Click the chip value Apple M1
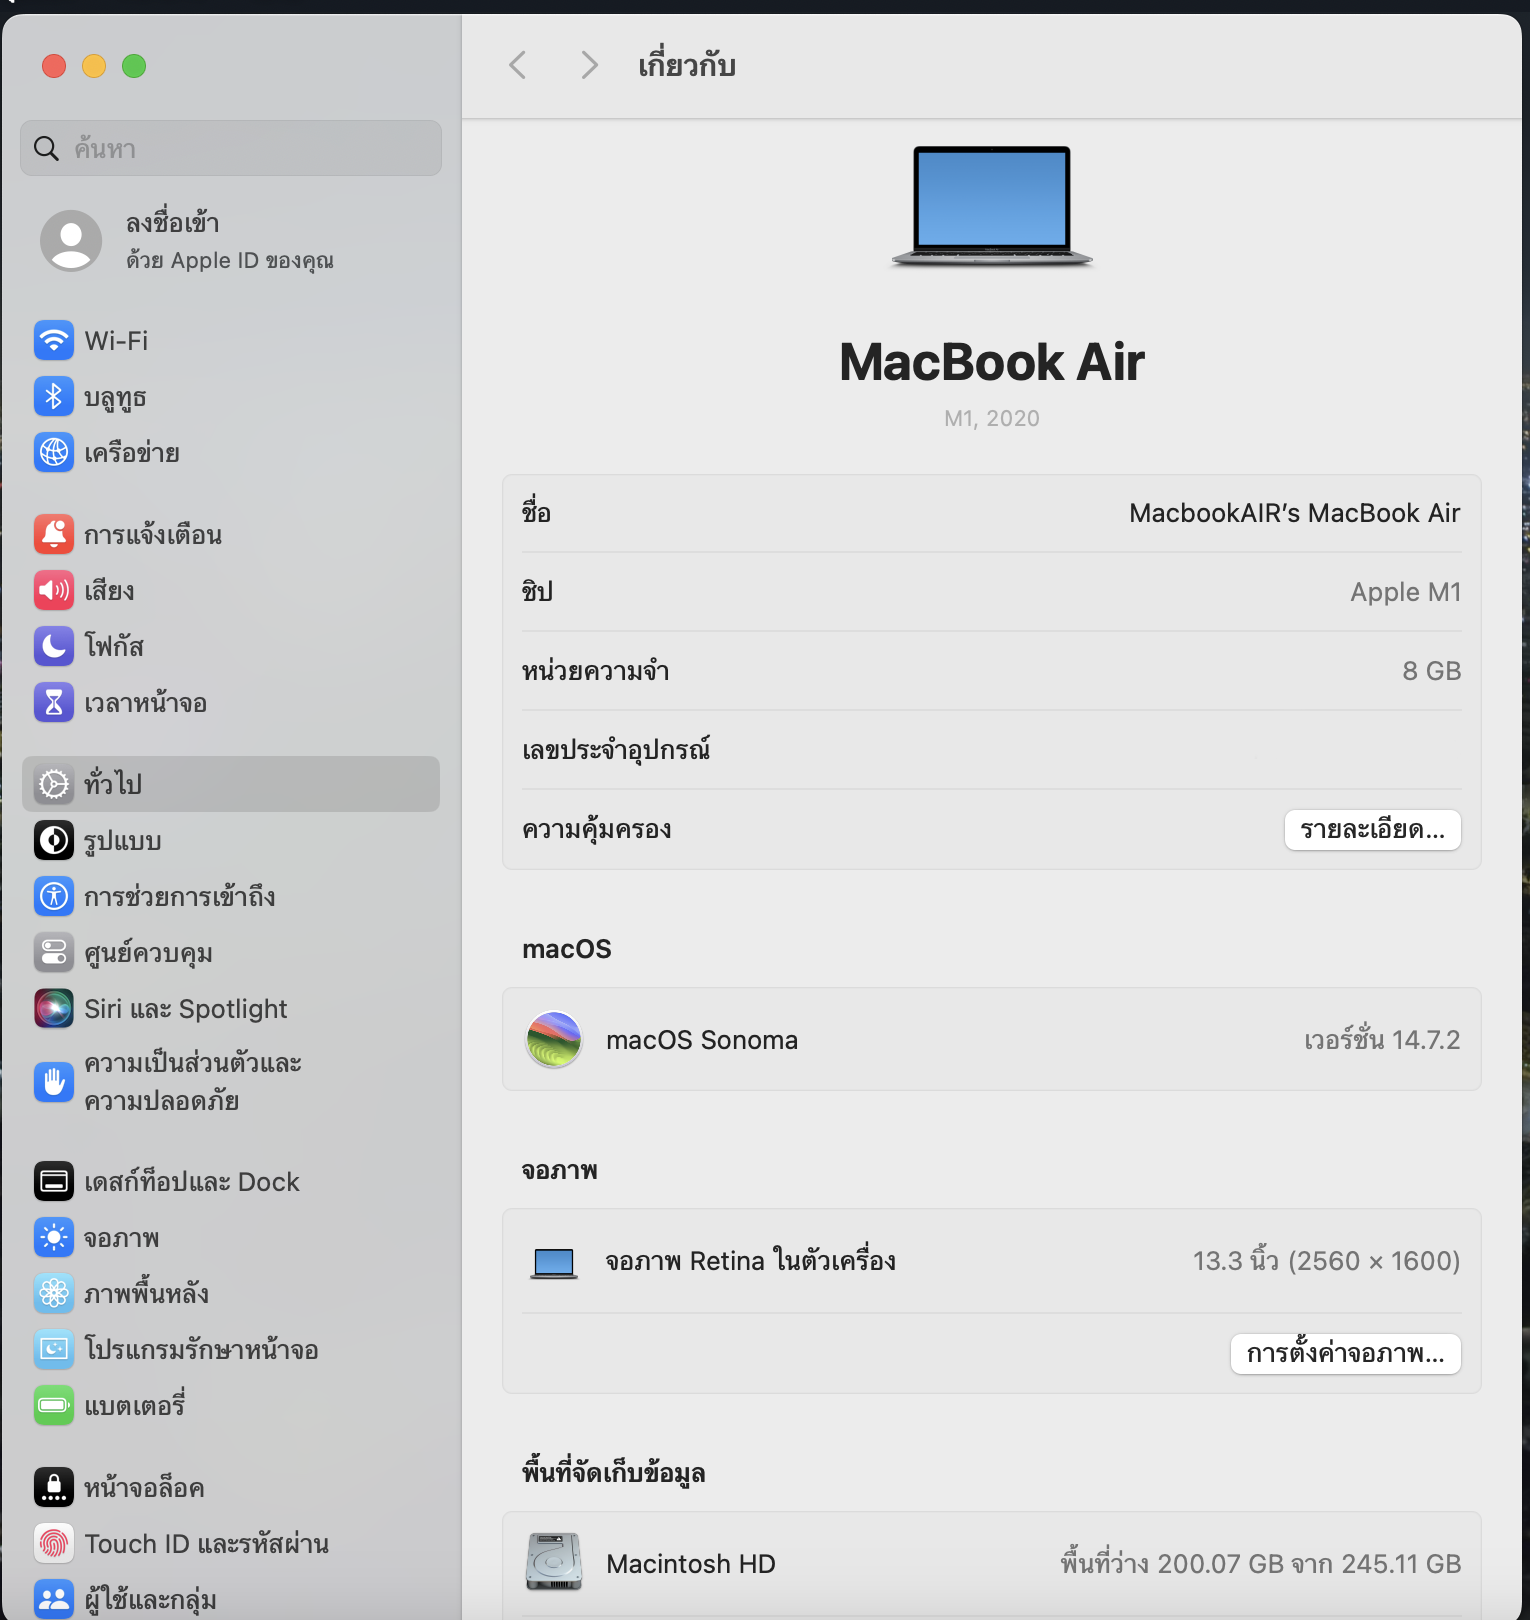Viewport: 1530px width, 1620px height. 1405,592
